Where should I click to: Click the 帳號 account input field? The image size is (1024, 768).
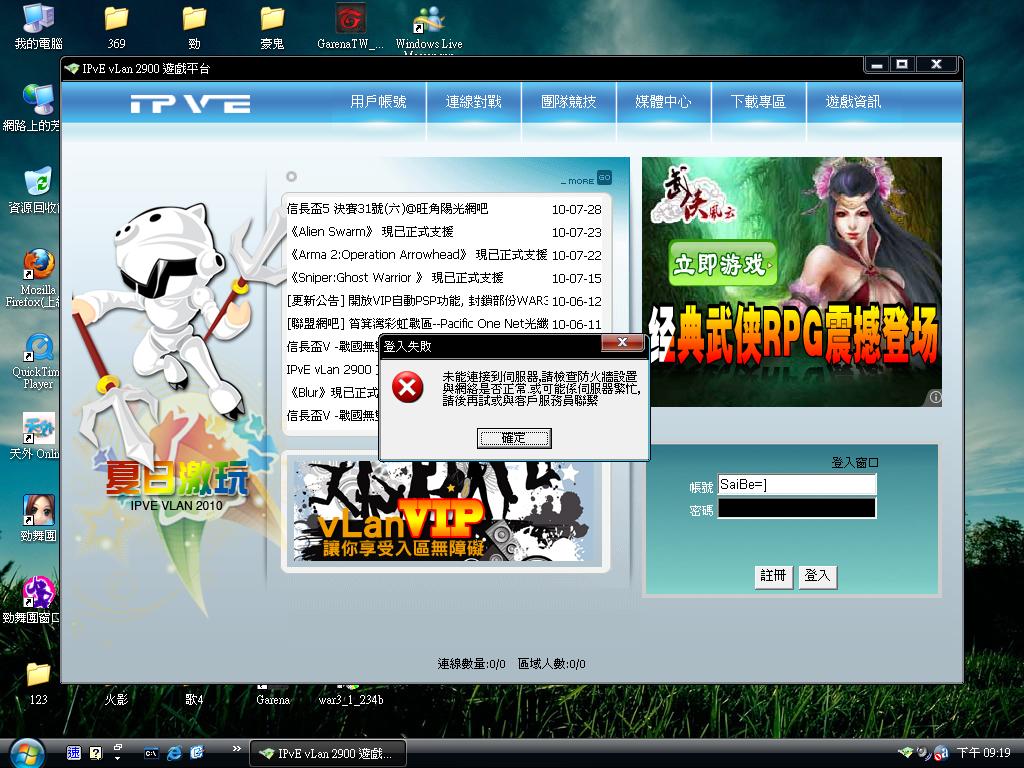coord(796,485)
